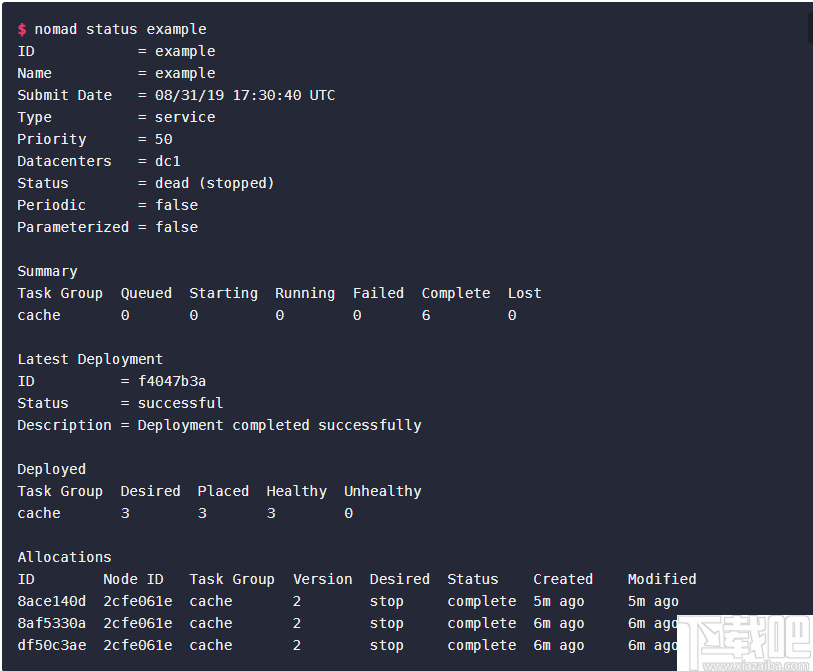Screen dimensions: 813x671
Task: Click the Datacenters value dc1
Action: point(167,161)
